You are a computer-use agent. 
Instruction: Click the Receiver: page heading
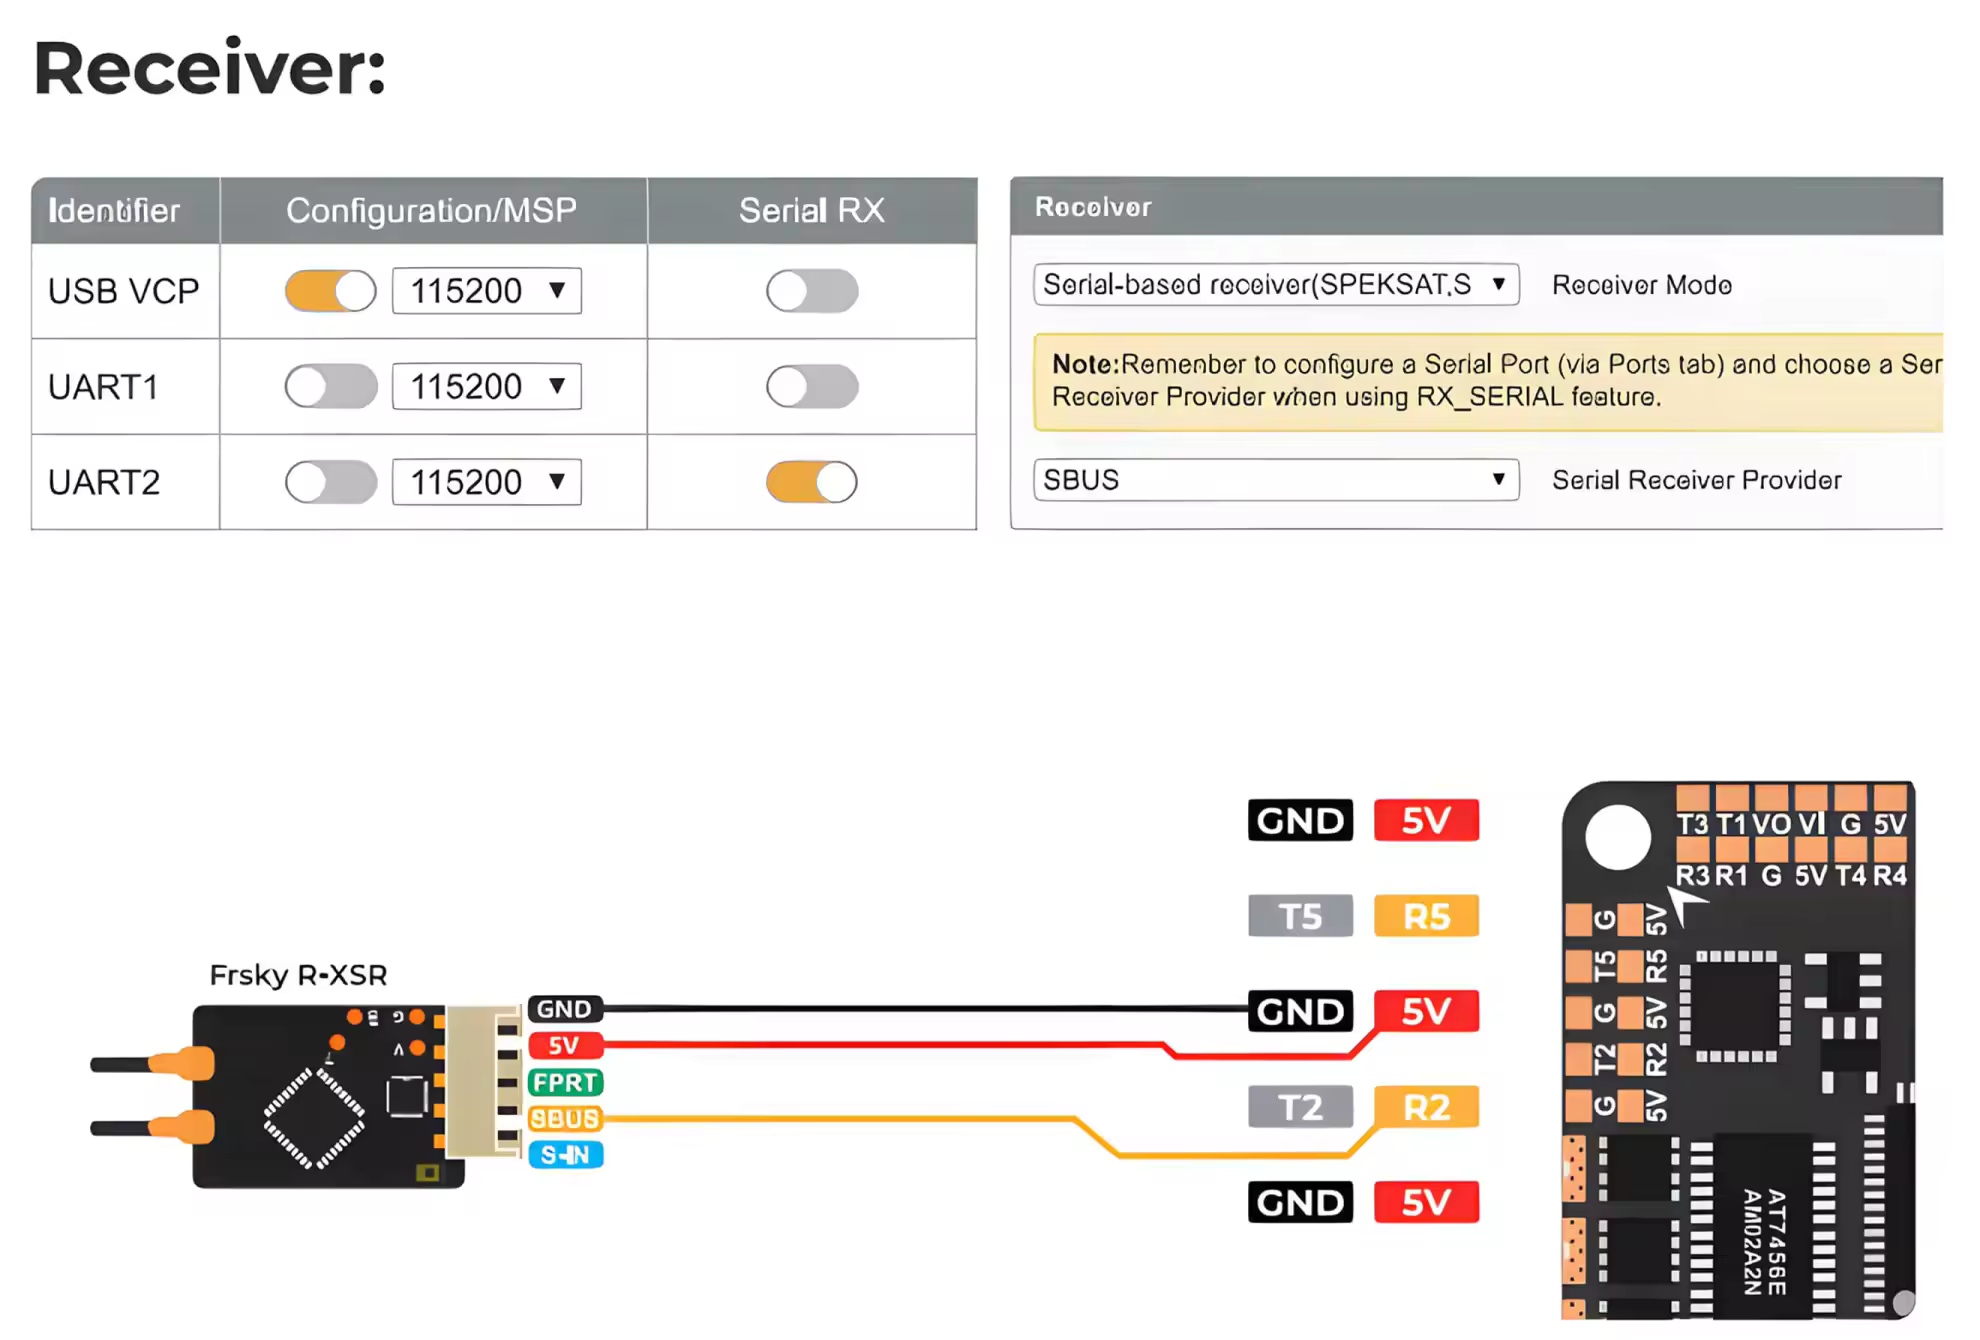tap(210, 68)
